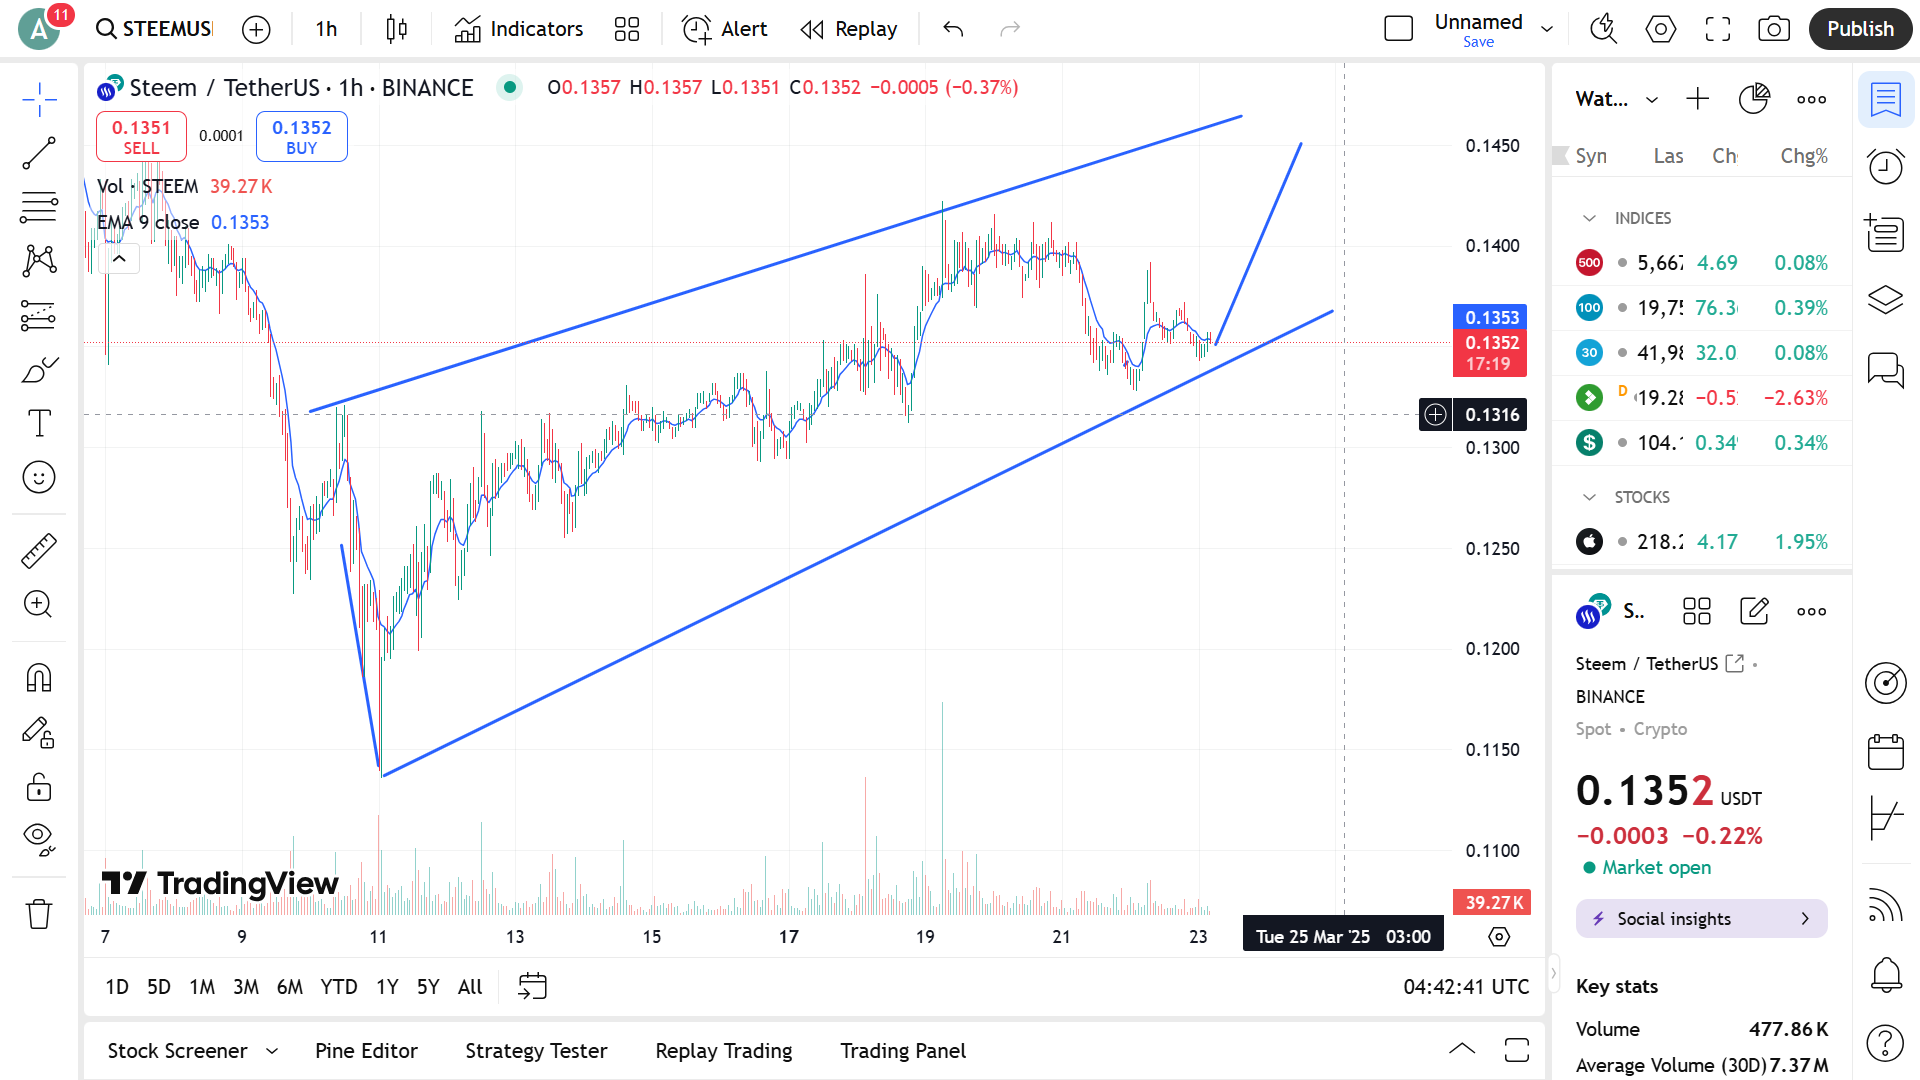Open the candlestick chart type menu
1920x1080 pixels.
coord(396,29)
